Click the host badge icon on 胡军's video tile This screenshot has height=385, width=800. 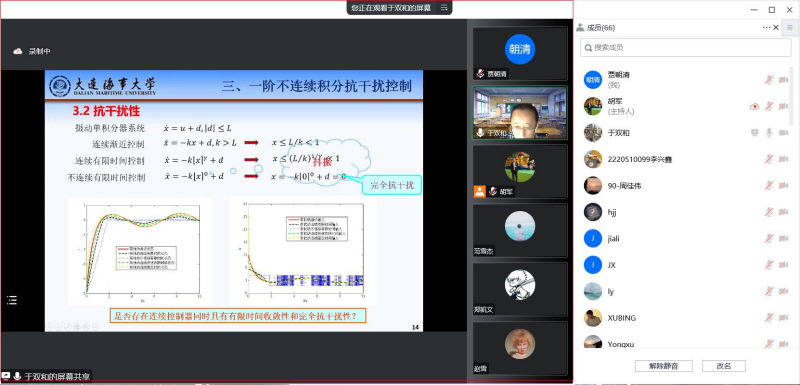pos(479,191)
